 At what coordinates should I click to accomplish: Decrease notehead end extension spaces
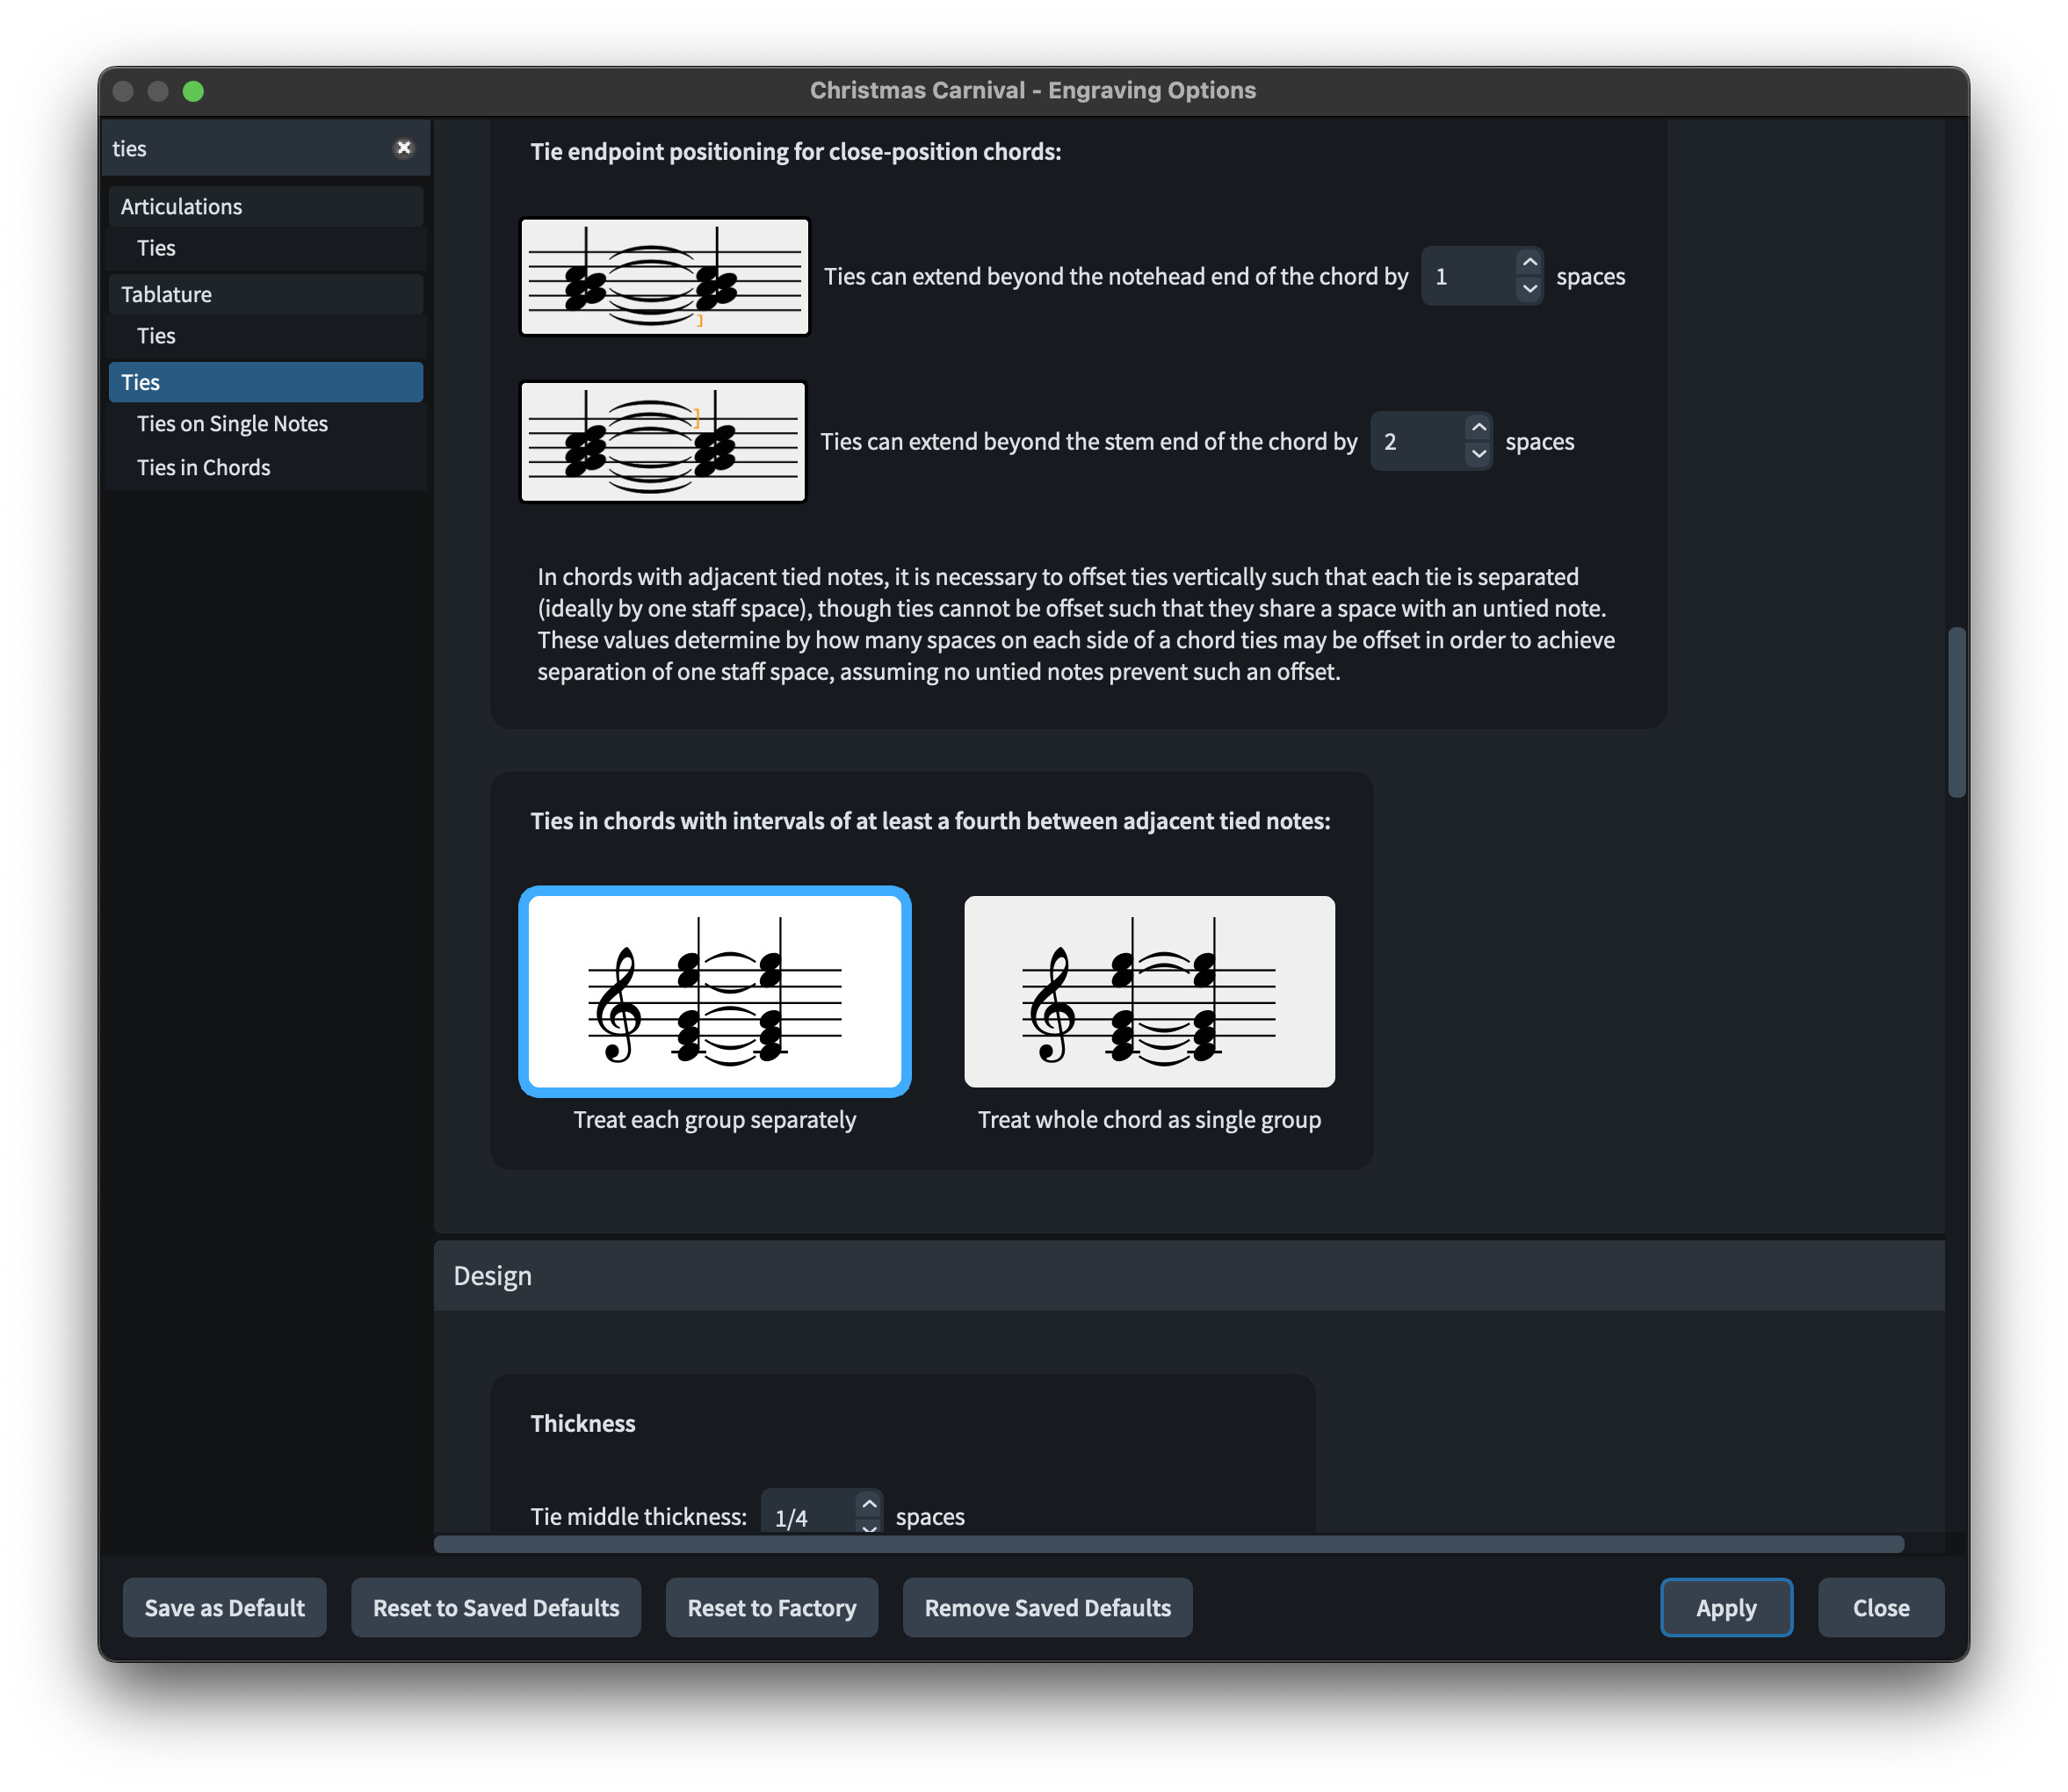coord(1529,289)
